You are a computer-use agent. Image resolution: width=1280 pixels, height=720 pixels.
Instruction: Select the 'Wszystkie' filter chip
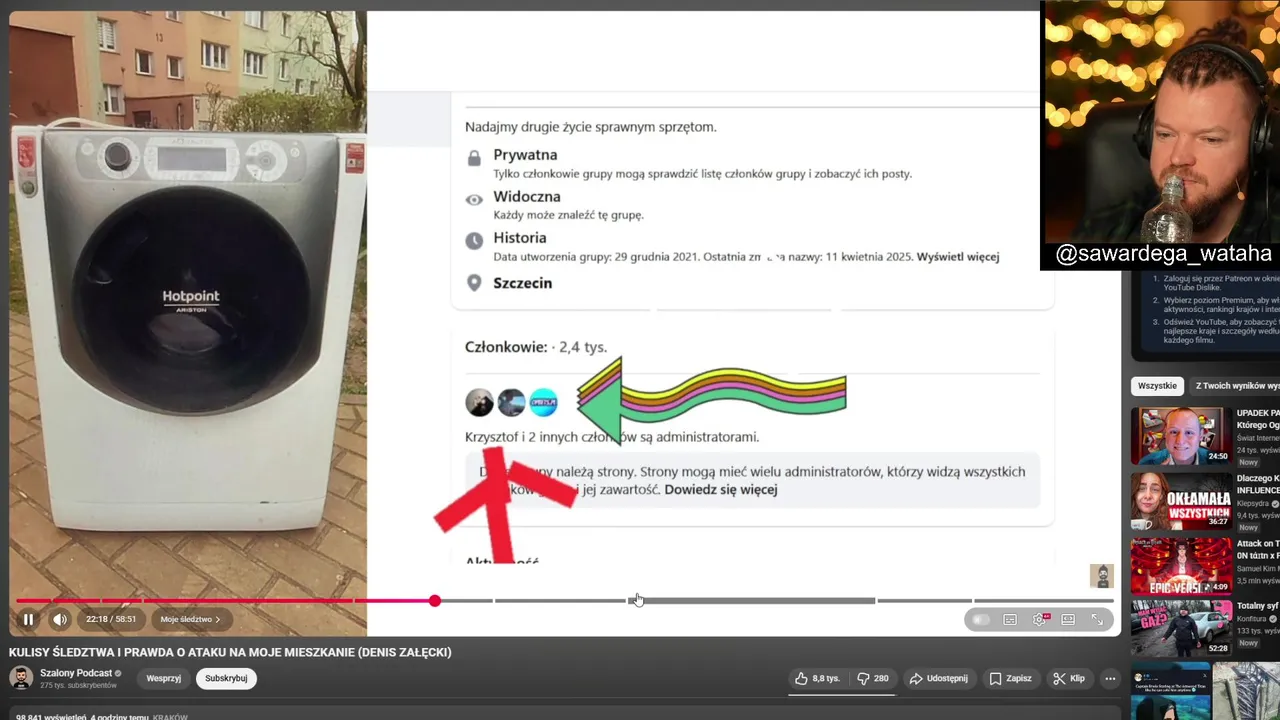click(x=1157, y=386)
